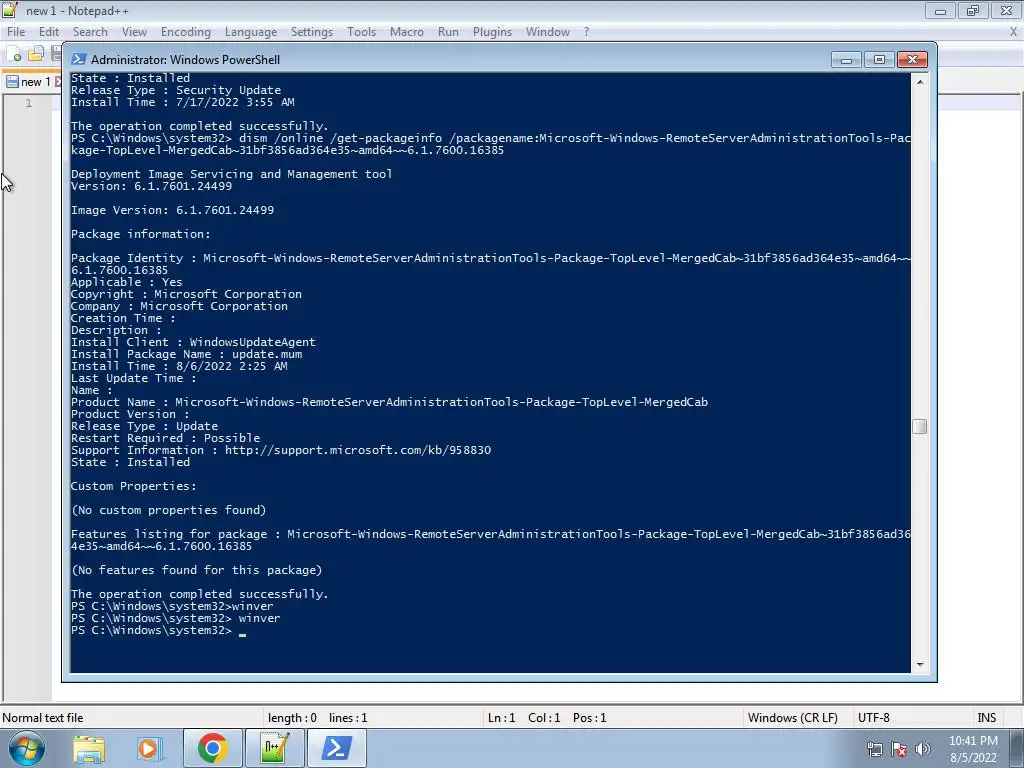
Task: Switch to Notepad++ on the taskbar
Action: pyautogui.click(x=274, y=748)
